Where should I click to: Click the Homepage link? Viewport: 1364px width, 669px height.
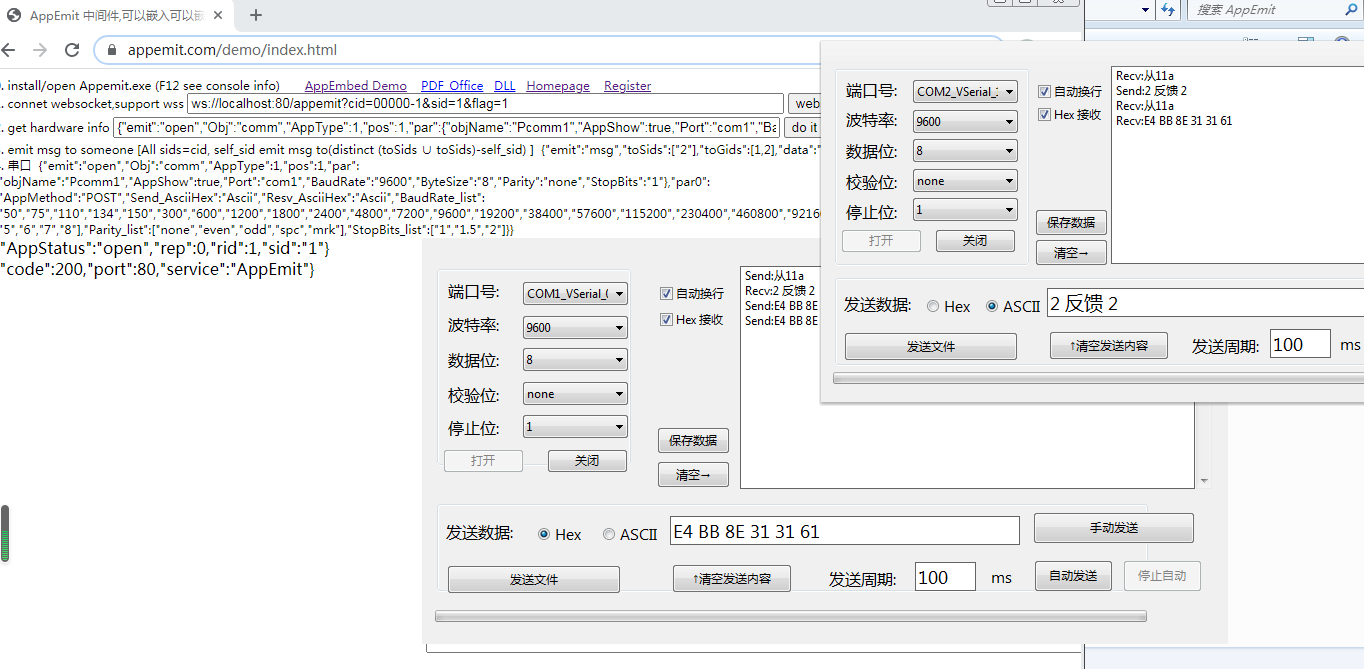(x=557, y=85)
